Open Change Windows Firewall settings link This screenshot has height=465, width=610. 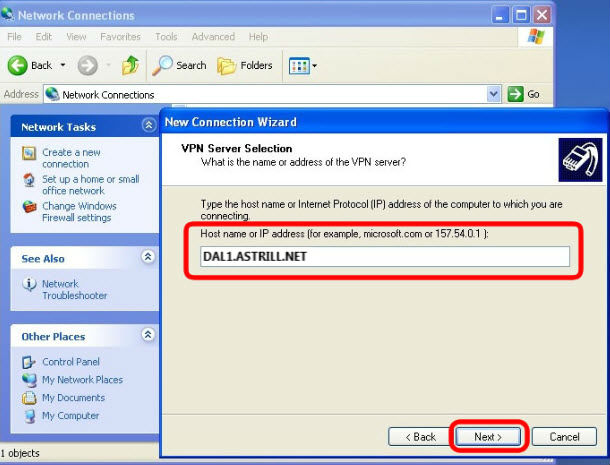pos(79,212)
